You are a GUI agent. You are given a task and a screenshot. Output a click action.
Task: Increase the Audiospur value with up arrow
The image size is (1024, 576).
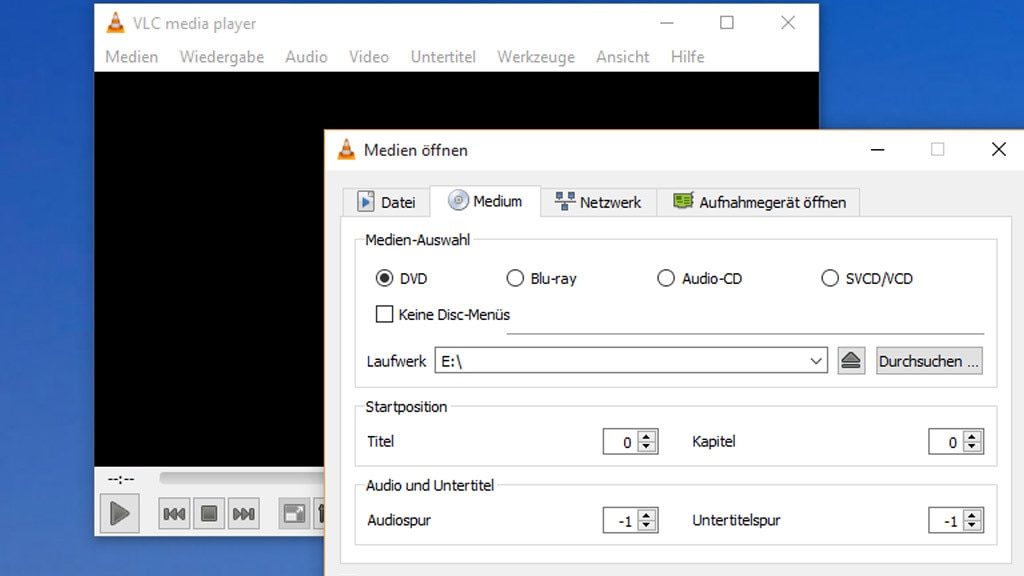point(647,515)
